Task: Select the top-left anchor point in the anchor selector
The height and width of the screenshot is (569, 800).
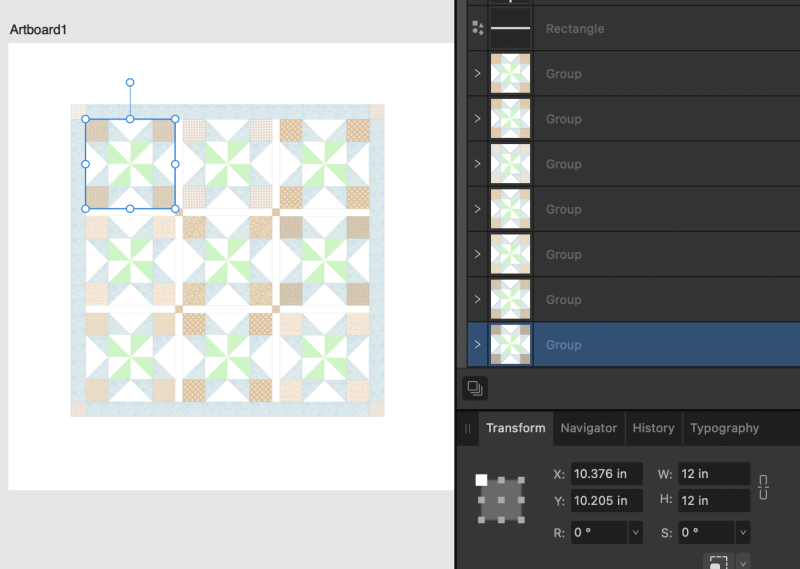Action: tap(482, 480)
